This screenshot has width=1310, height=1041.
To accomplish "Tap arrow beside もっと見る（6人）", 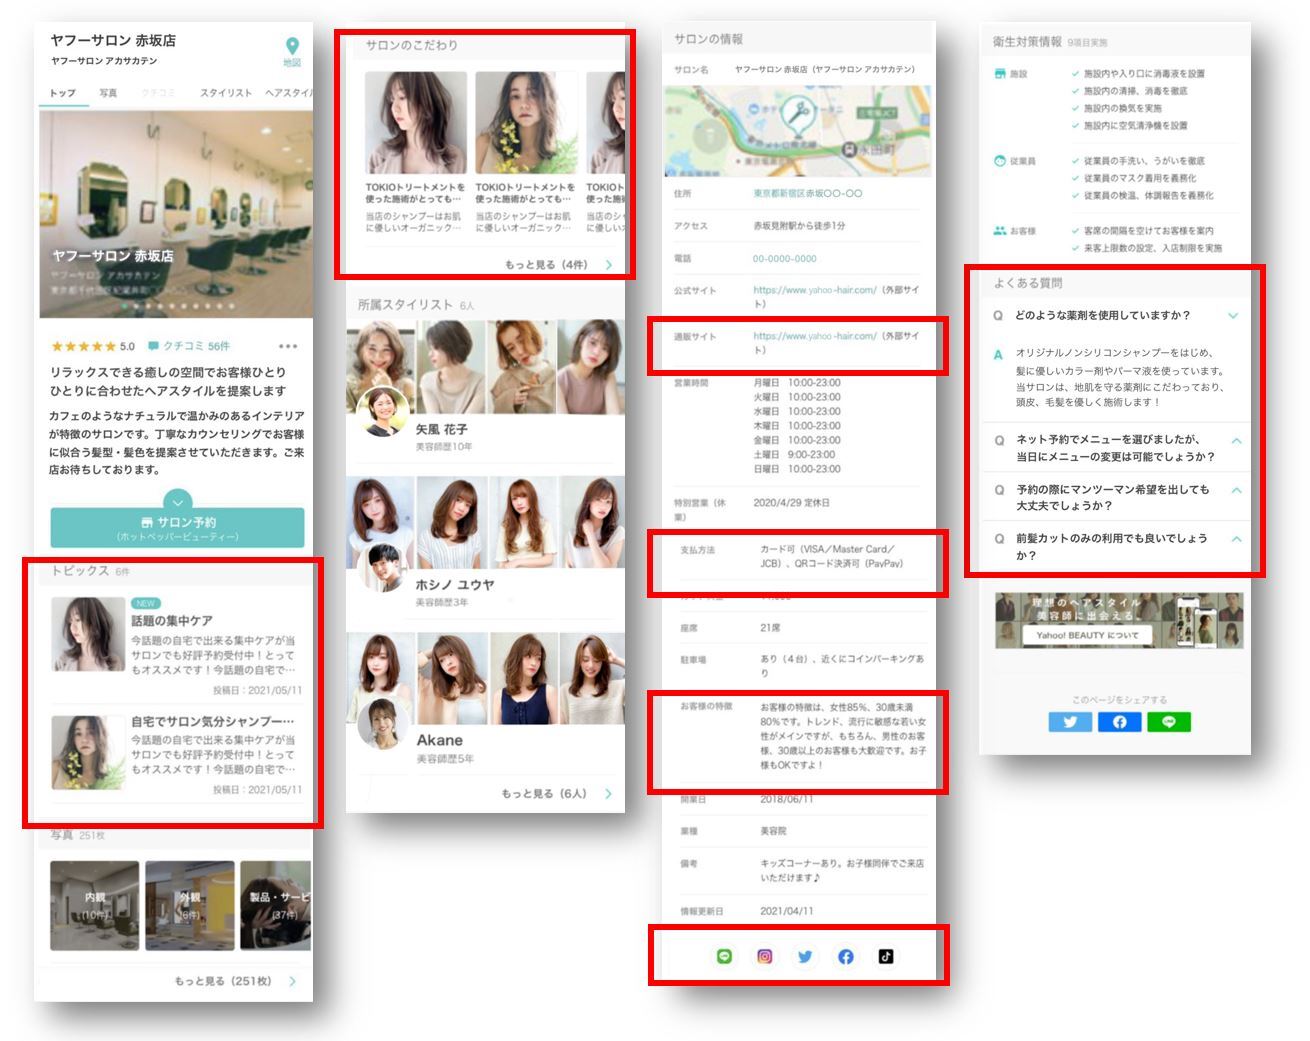I will pyautogui.click(x=608, y=793).
